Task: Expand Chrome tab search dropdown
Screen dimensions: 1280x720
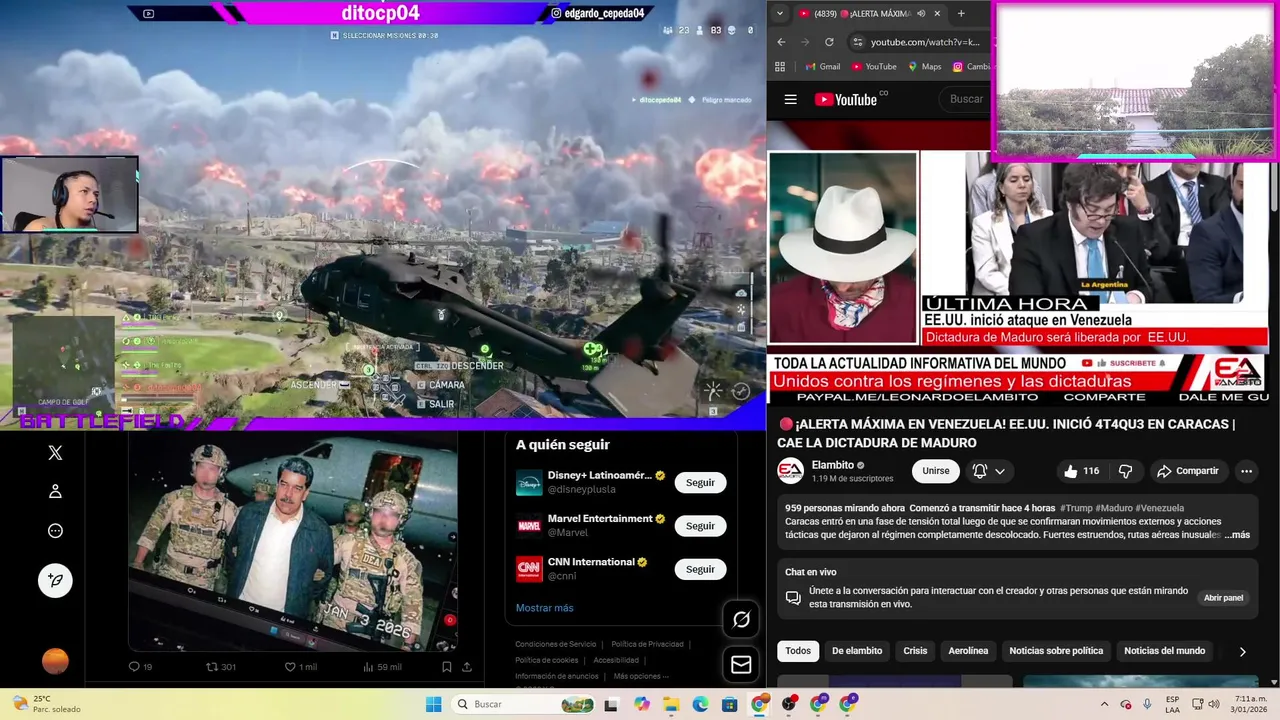Action: point(779,14)
